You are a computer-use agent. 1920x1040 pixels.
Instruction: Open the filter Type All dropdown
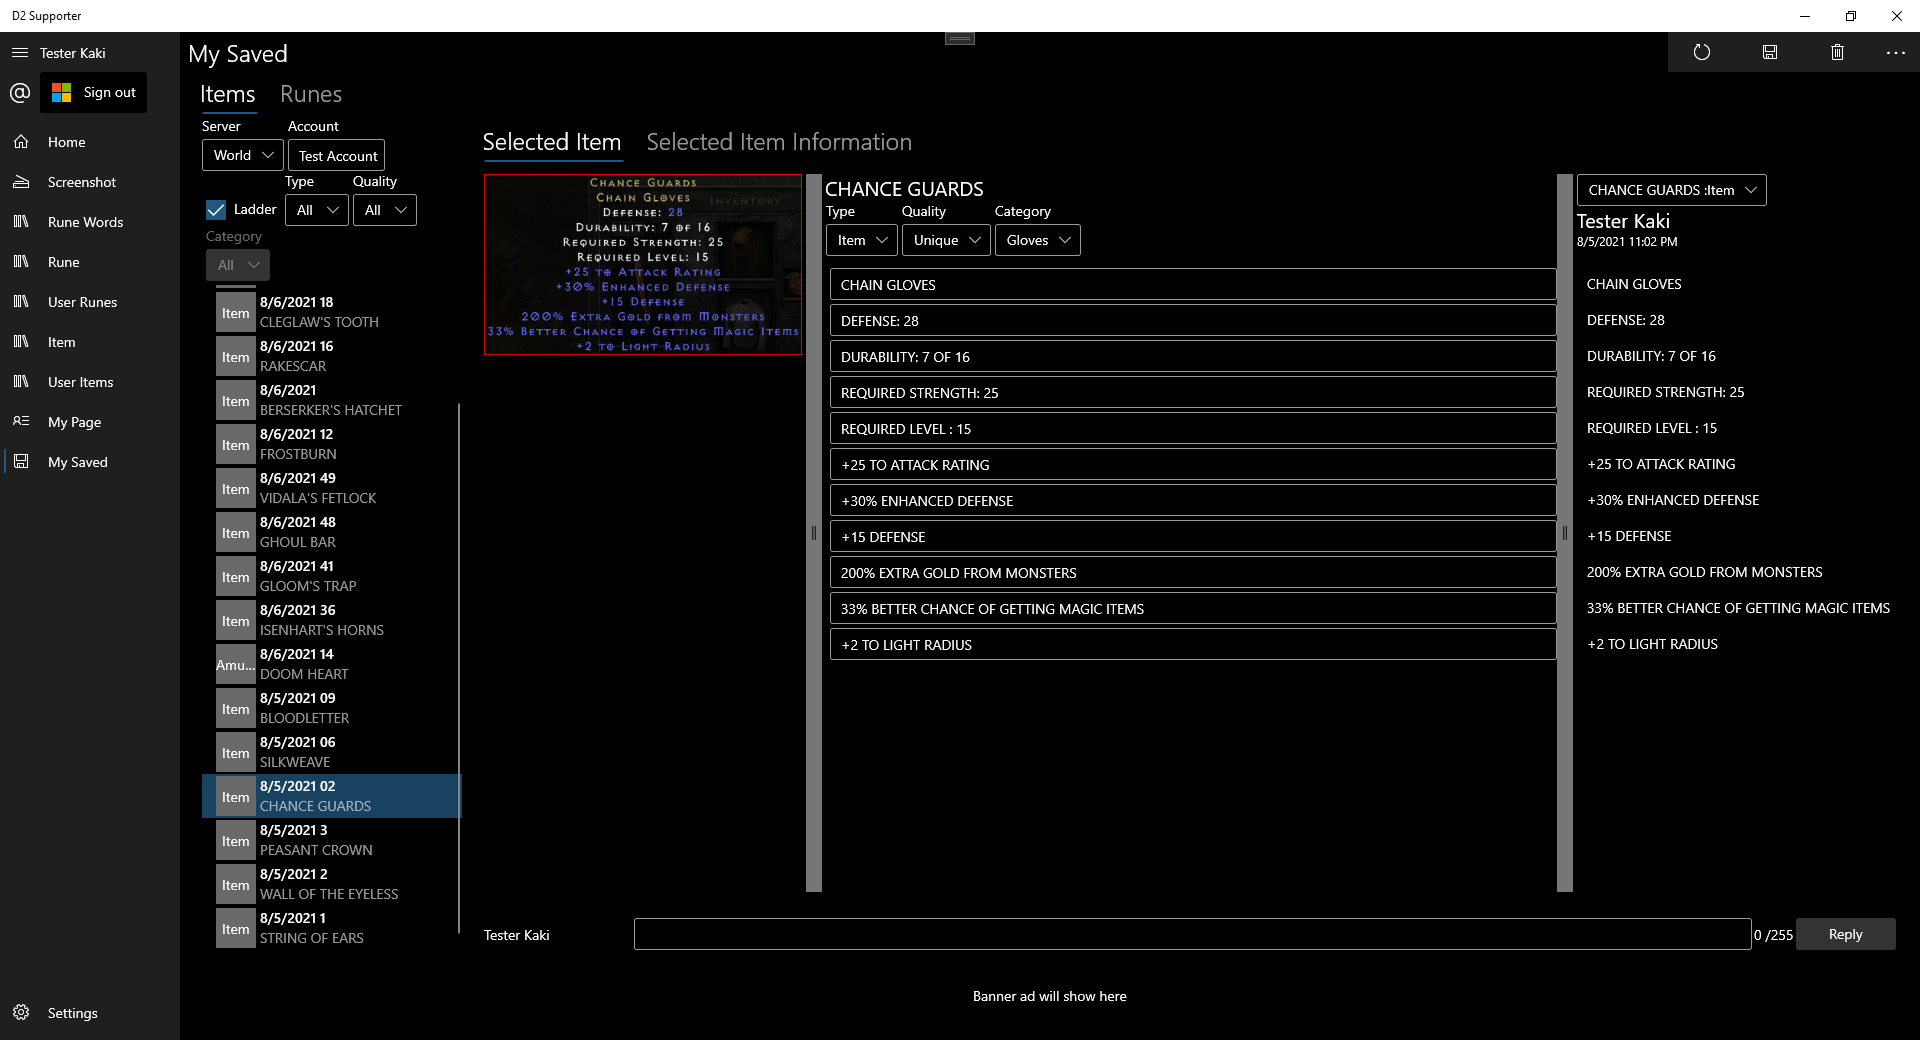317,210
